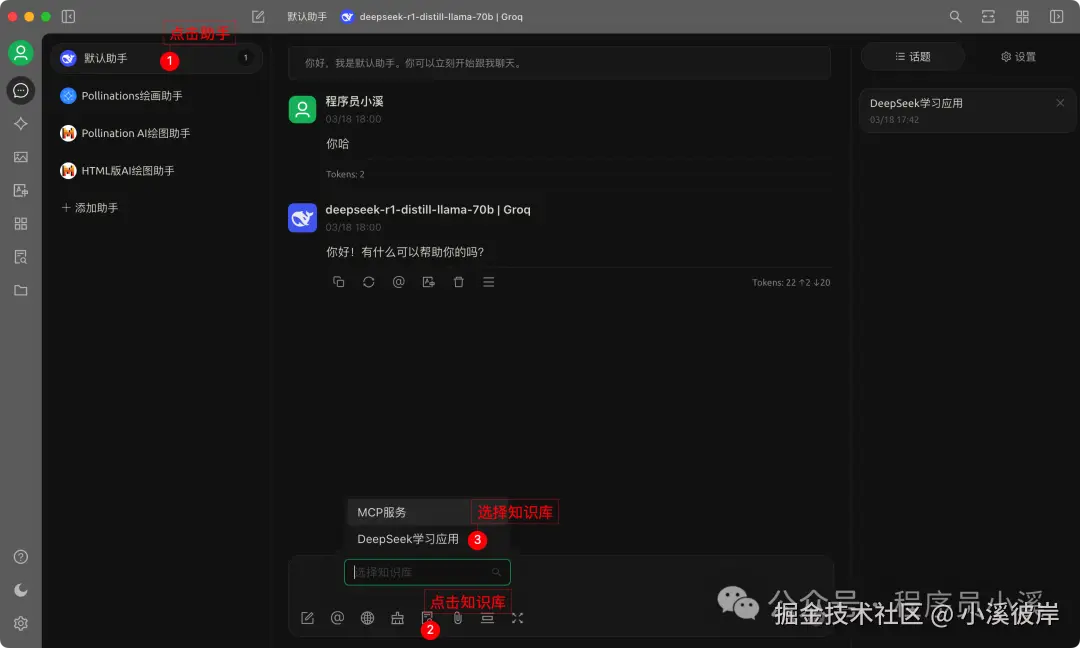The width and height of the screenshot is (1080, 648).
Task: Select the HTML版AI绘图助手 assistant
Action: pos(157,170)
